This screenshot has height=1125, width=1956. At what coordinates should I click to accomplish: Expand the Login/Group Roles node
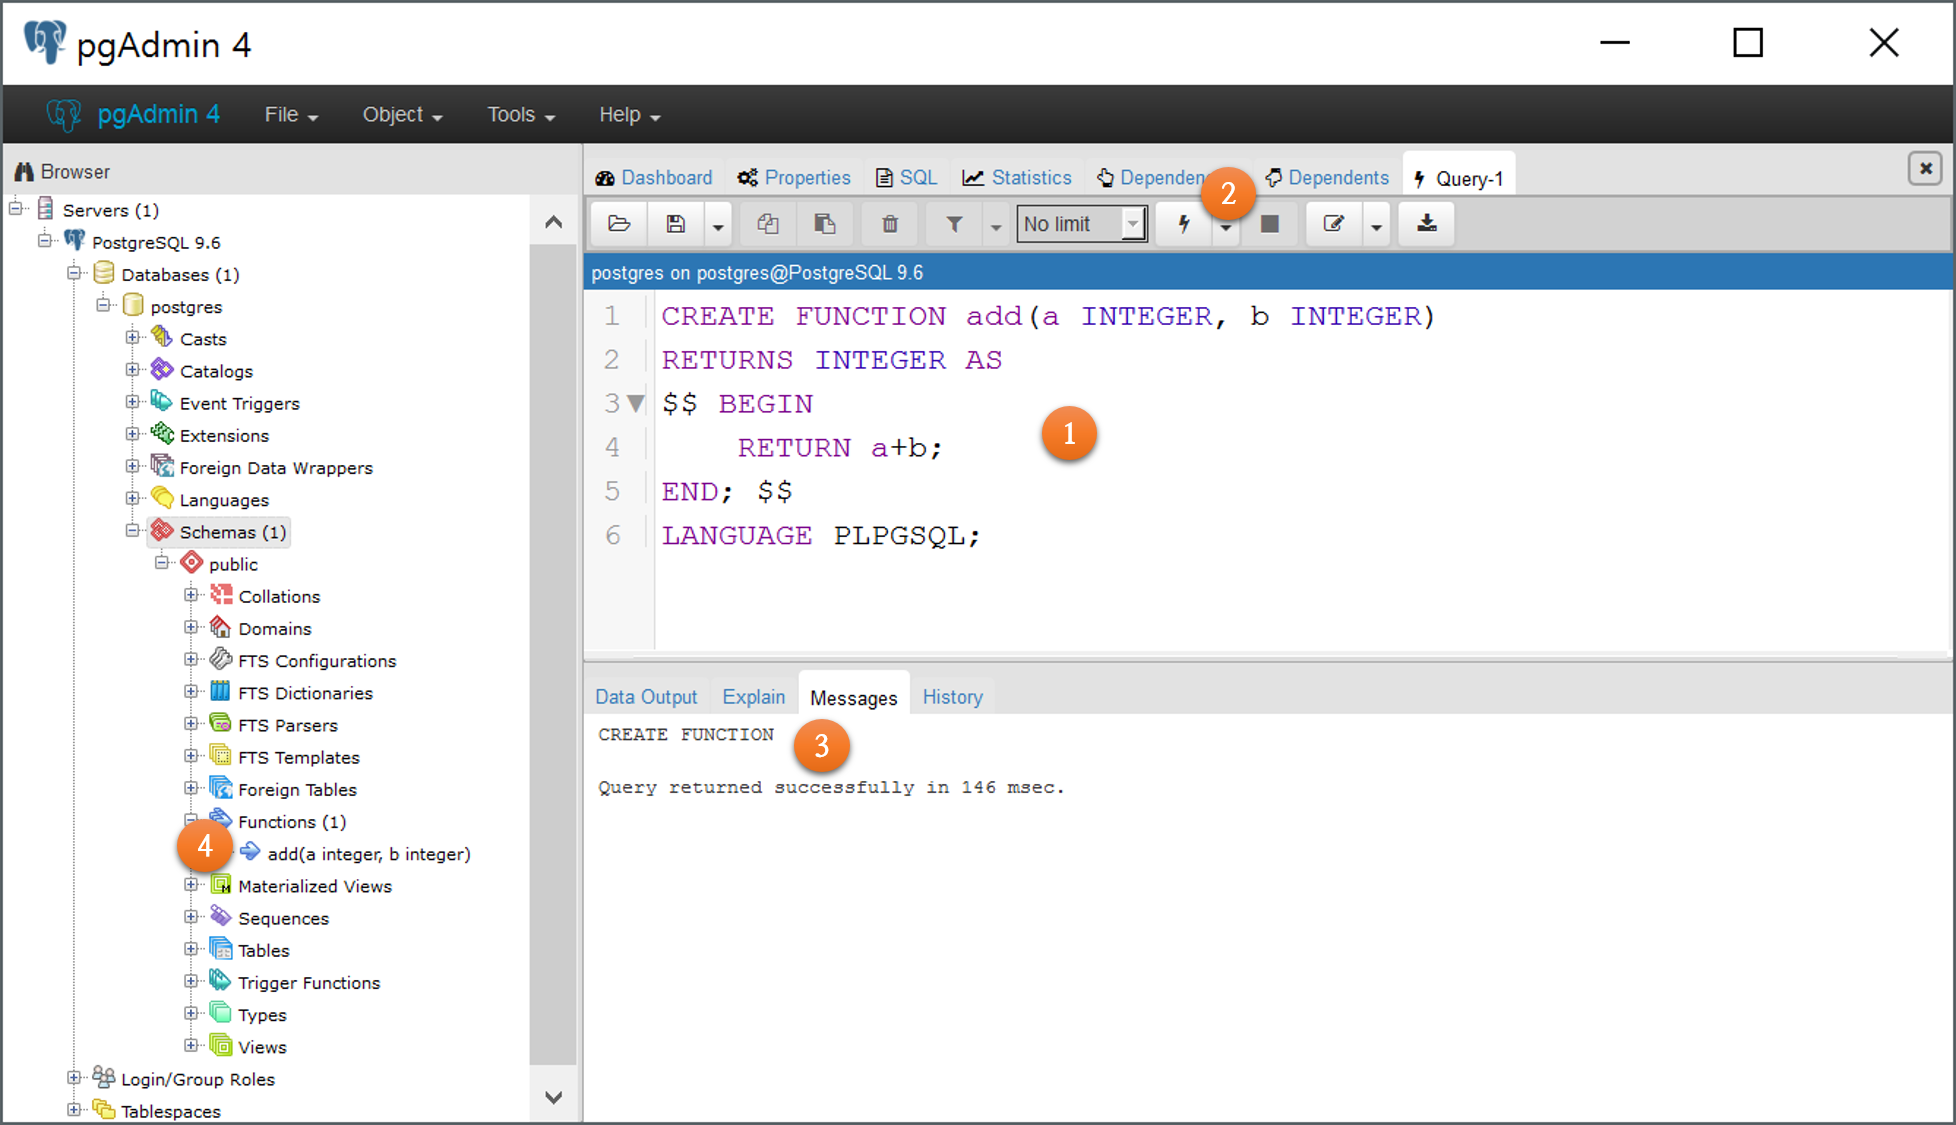click(x=74, y=1077)
